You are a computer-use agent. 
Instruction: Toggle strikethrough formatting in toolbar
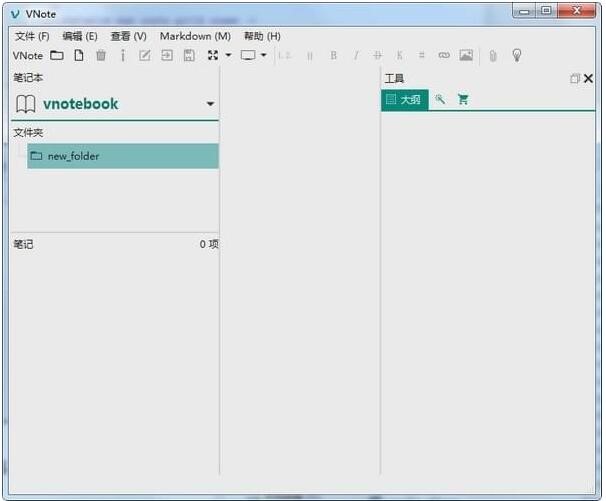(378, 56)
